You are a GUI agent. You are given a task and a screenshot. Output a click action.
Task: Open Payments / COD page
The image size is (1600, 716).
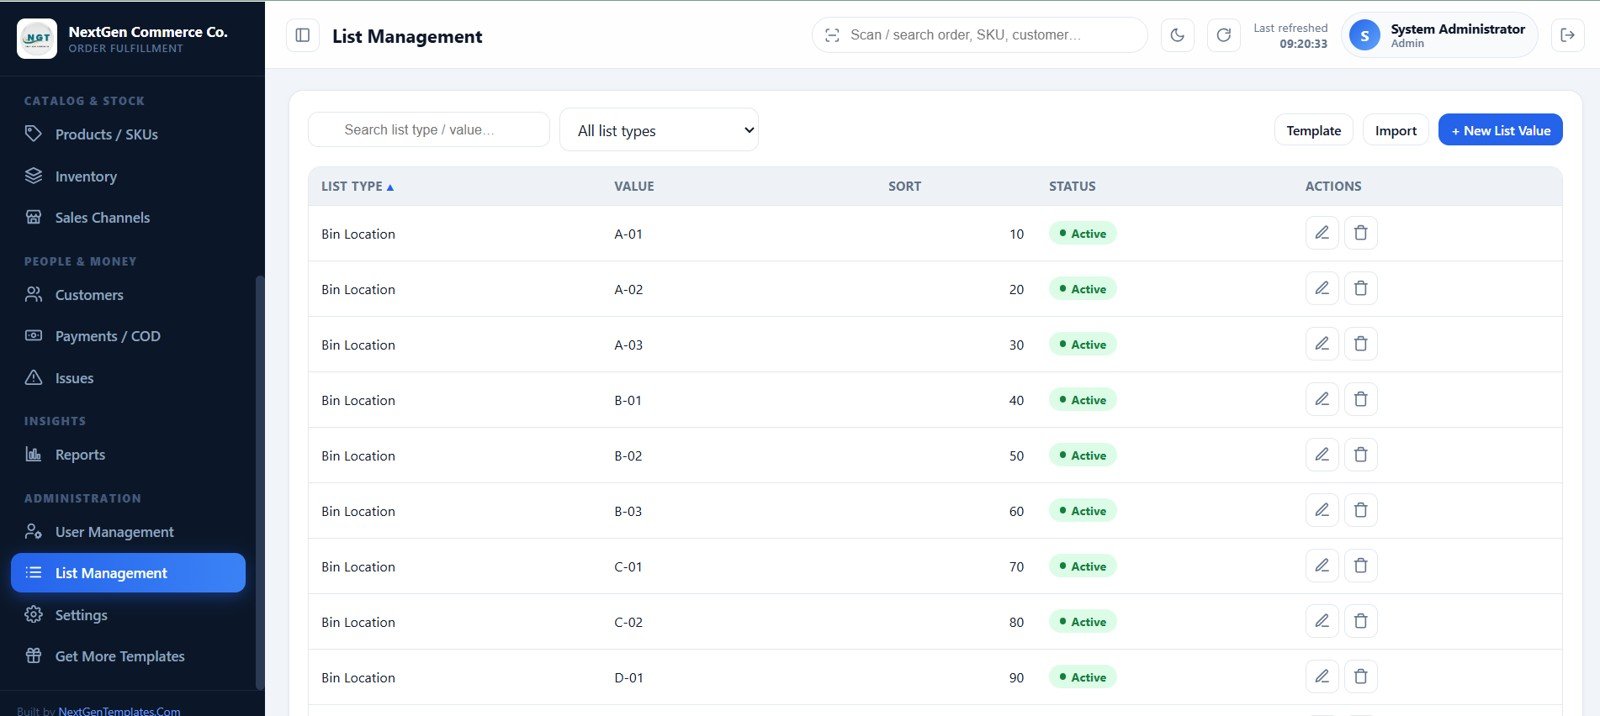click(x=128, y=336)
